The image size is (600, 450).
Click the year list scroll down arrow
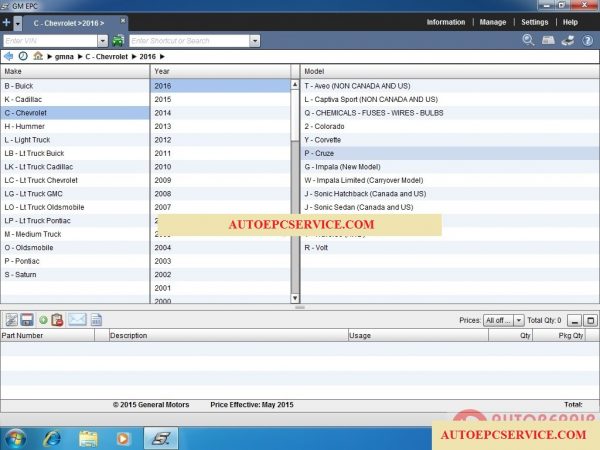click(x=295, y=298)
